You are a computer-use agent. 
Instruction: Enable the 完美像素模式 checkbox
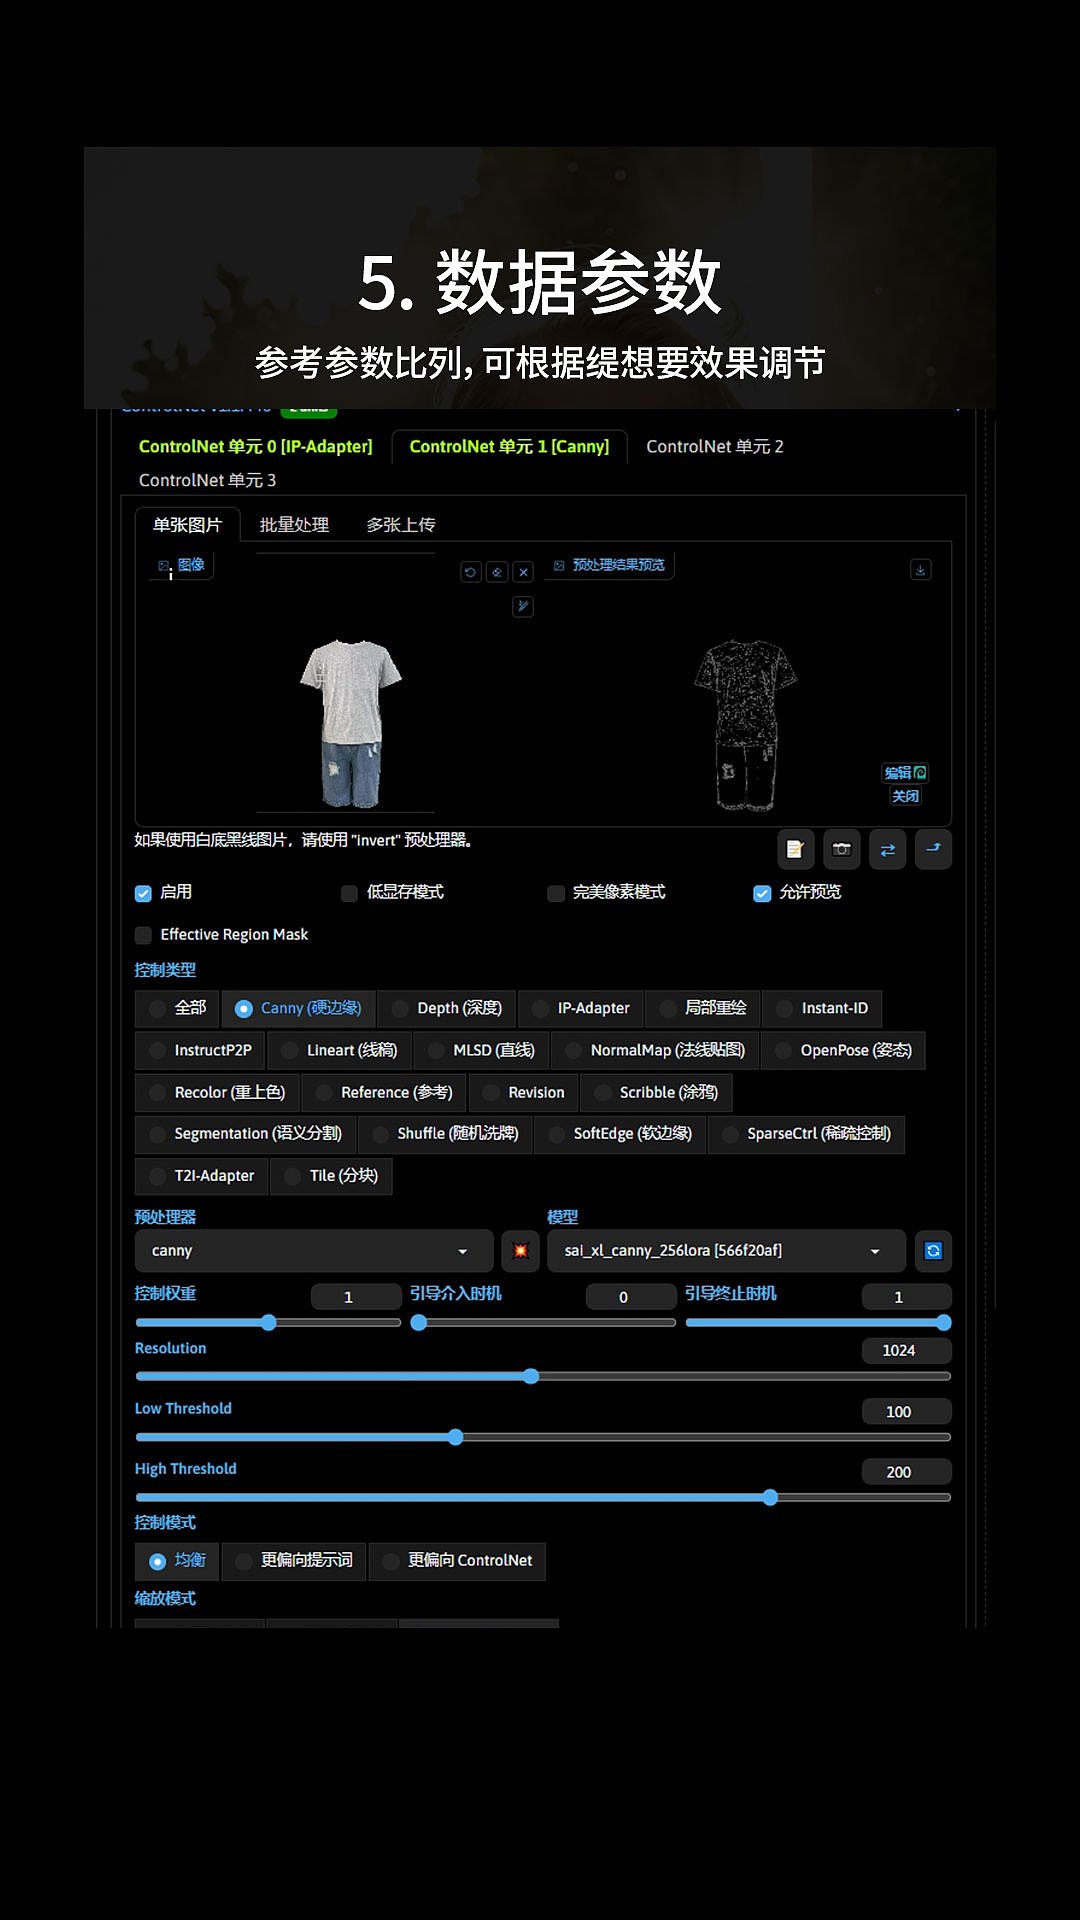tap(556, 893)
